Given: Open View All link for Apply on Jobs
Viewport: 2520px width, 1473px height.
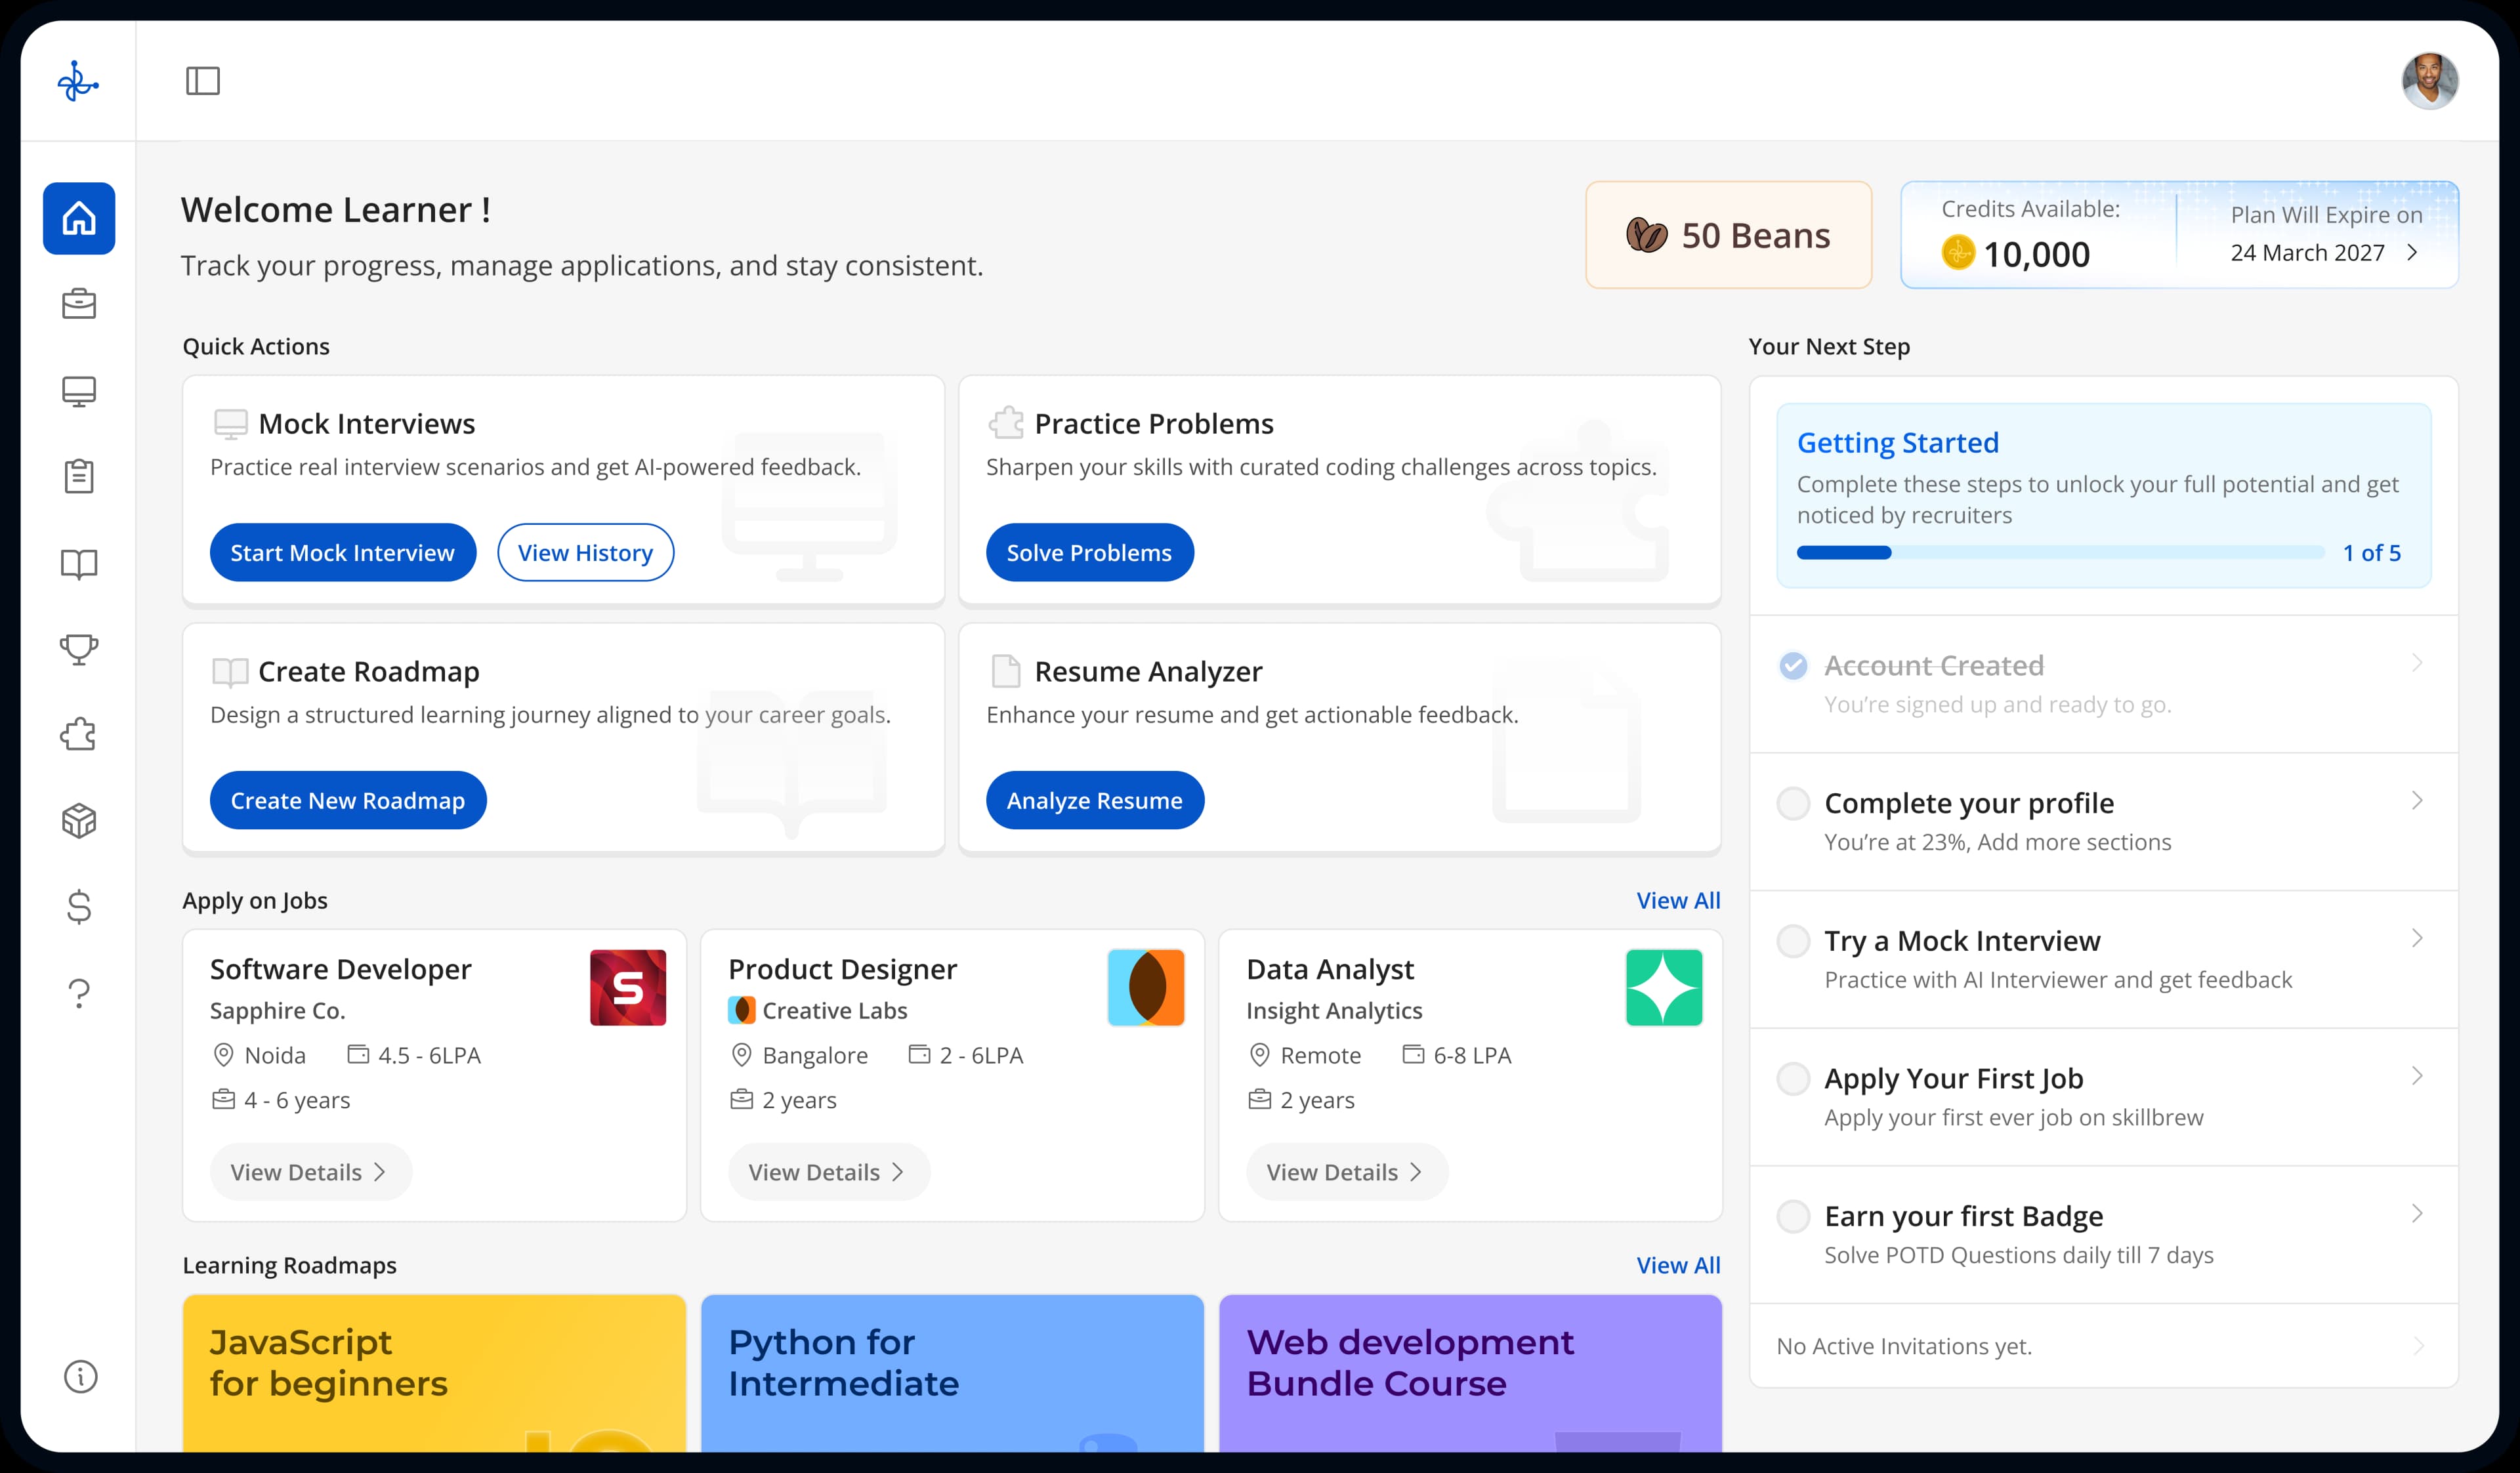Looking at the screenshot, I should 1678,900.
